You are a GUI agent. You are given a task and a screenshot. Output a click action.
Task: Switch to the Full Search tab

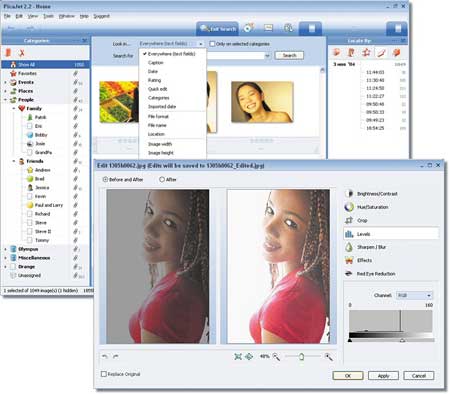point(218,29)
